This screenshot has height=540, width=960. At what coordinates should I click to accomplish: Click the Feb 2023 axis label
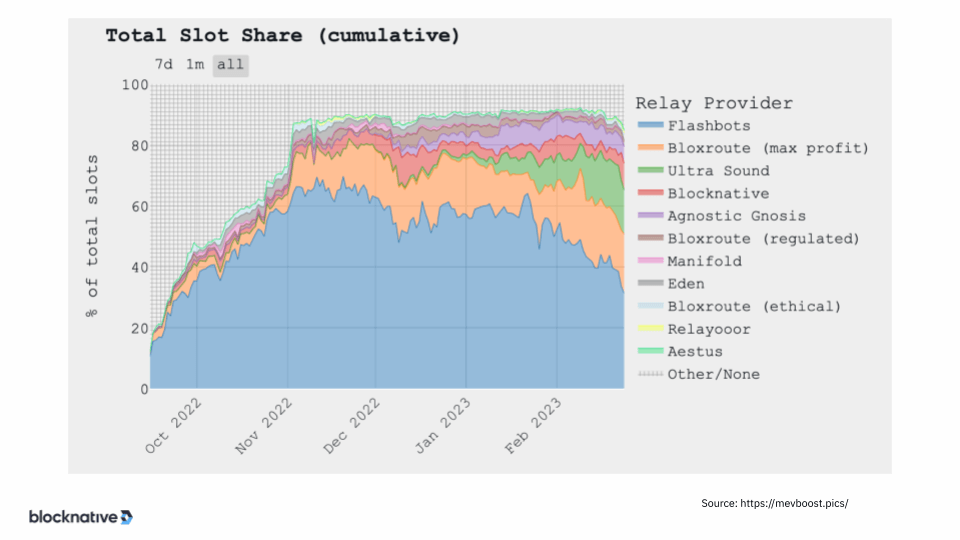tap(533, 426)
